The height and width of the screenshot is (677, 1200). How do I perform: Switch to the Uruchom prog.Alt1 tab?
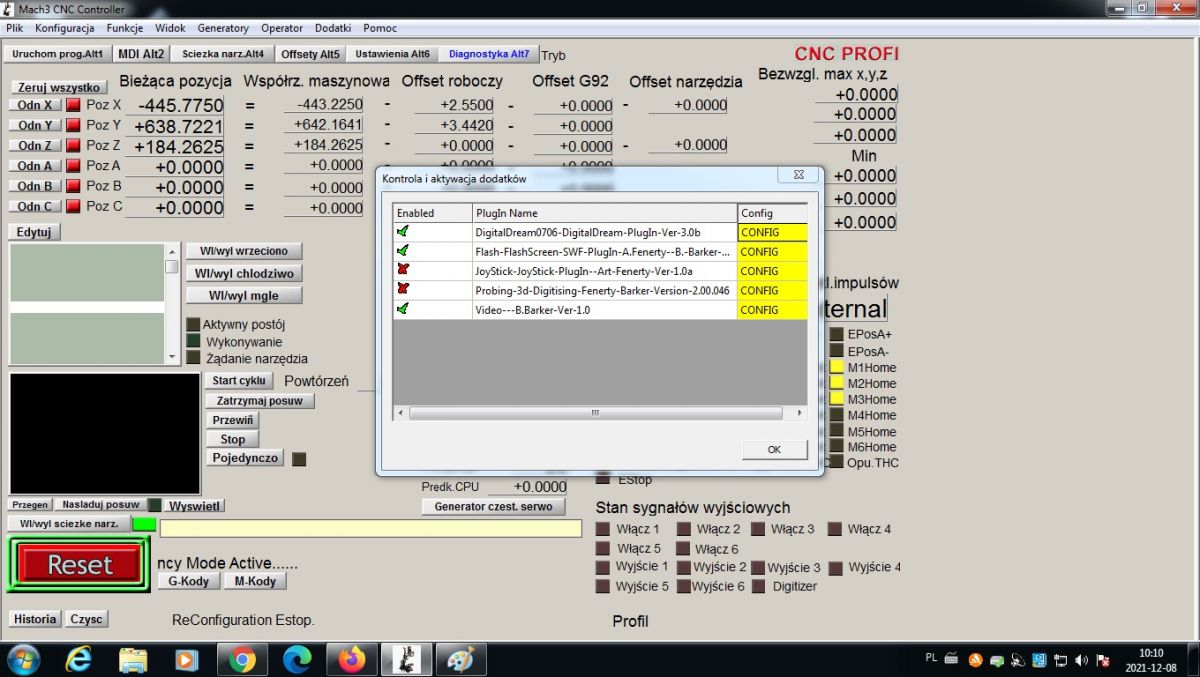57,54
